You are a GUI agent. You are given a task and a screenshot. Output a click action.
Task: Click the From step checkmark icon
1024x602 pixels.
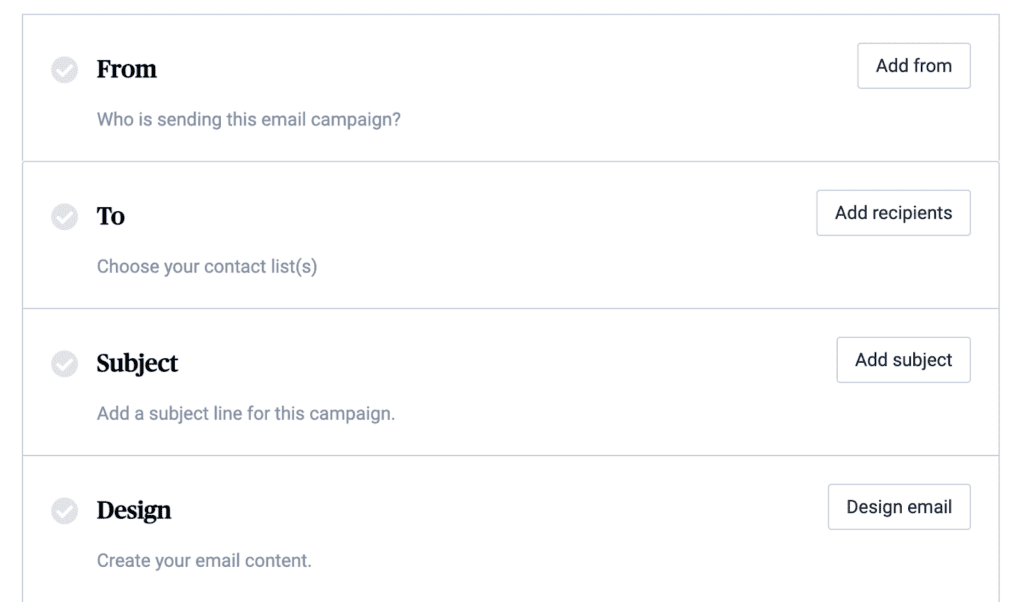coord(65,69)
